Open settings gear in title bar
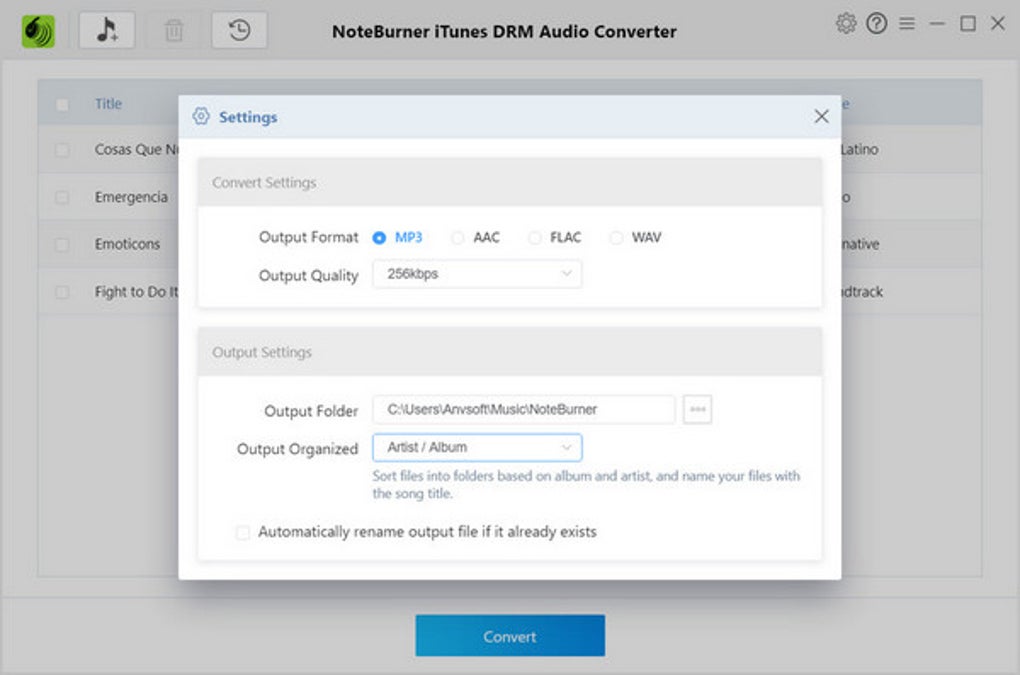Image resolution: width=1020 pixels, height=675 pixels. coord(846,24)
